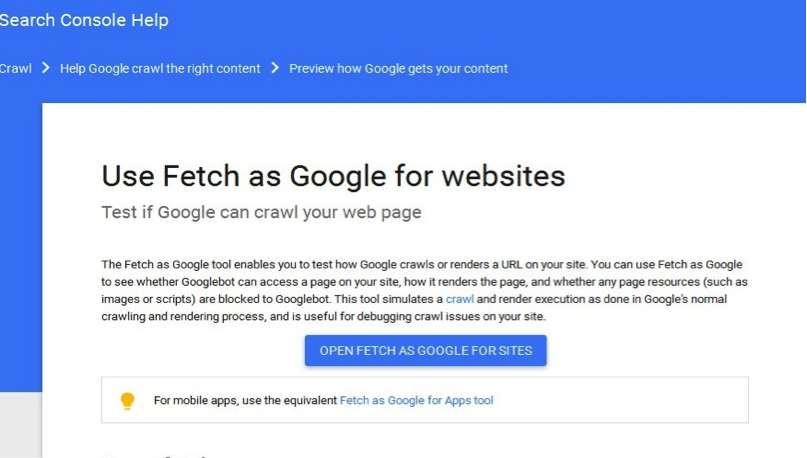Select Preview how Google gets your content breadcrumb

(398, 68)
